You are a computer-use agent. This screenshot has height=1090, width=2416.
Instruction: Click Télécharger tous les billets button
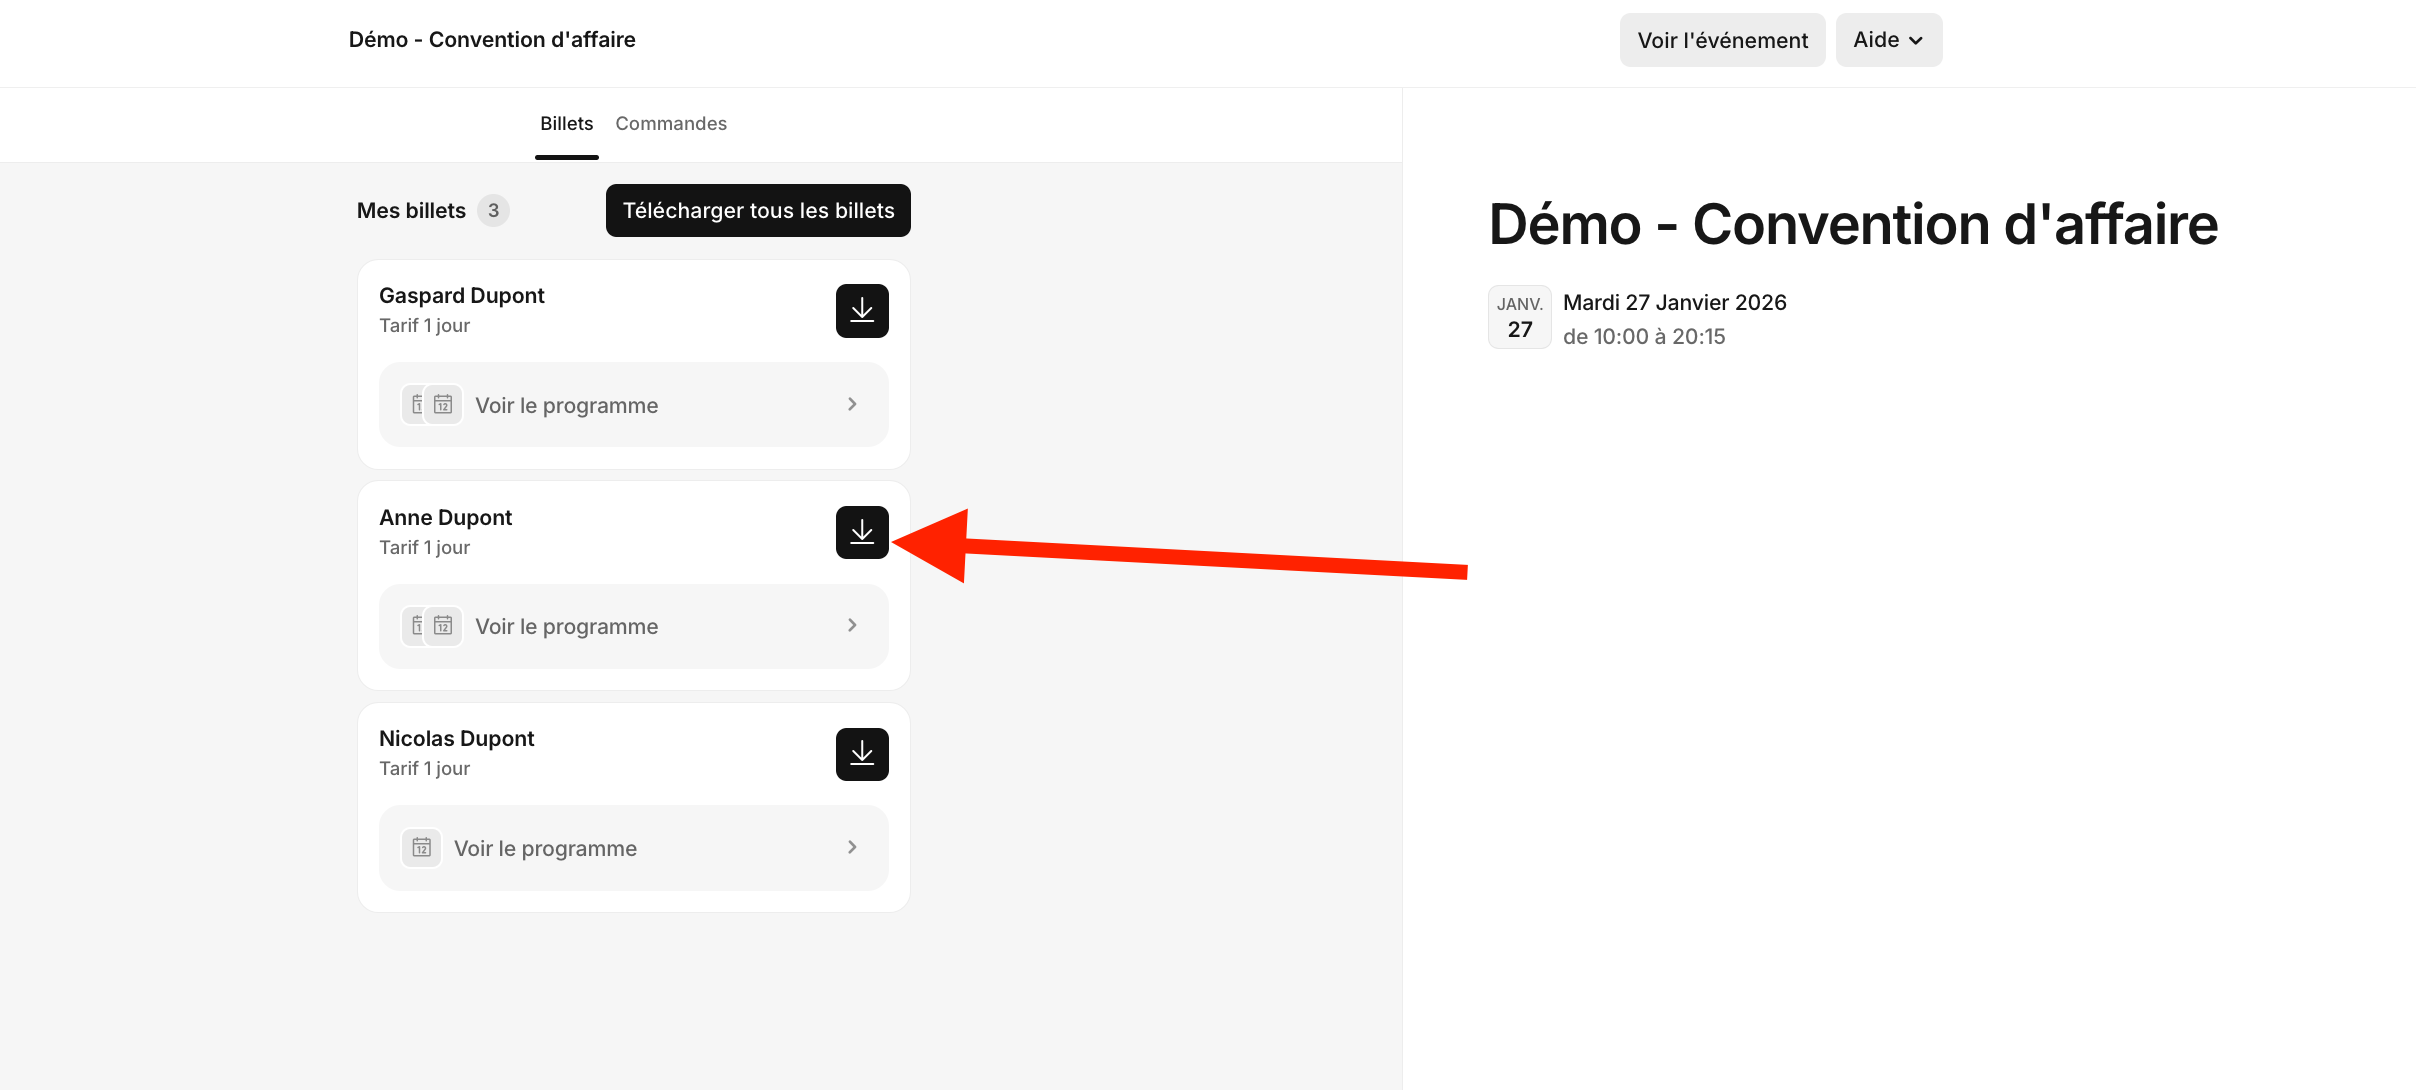click(758, 211)
